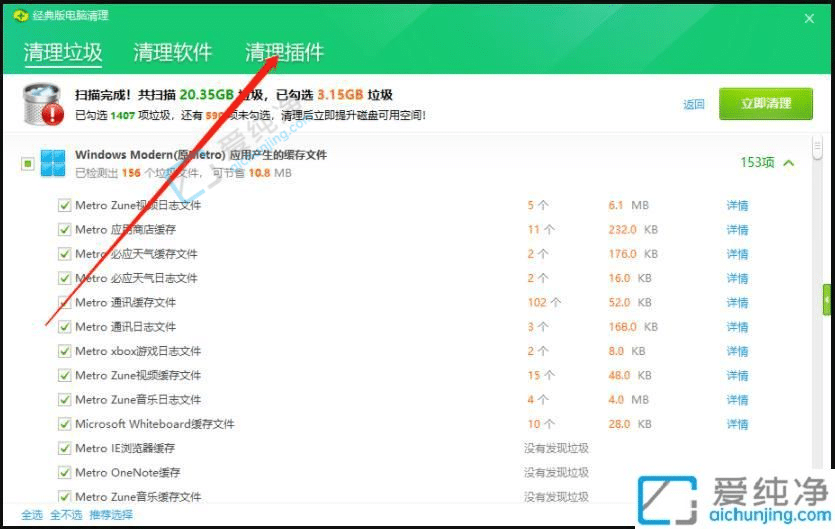Open the 清理软件 tab
This screenshot has width=835, height=529.
pos(173,52)
